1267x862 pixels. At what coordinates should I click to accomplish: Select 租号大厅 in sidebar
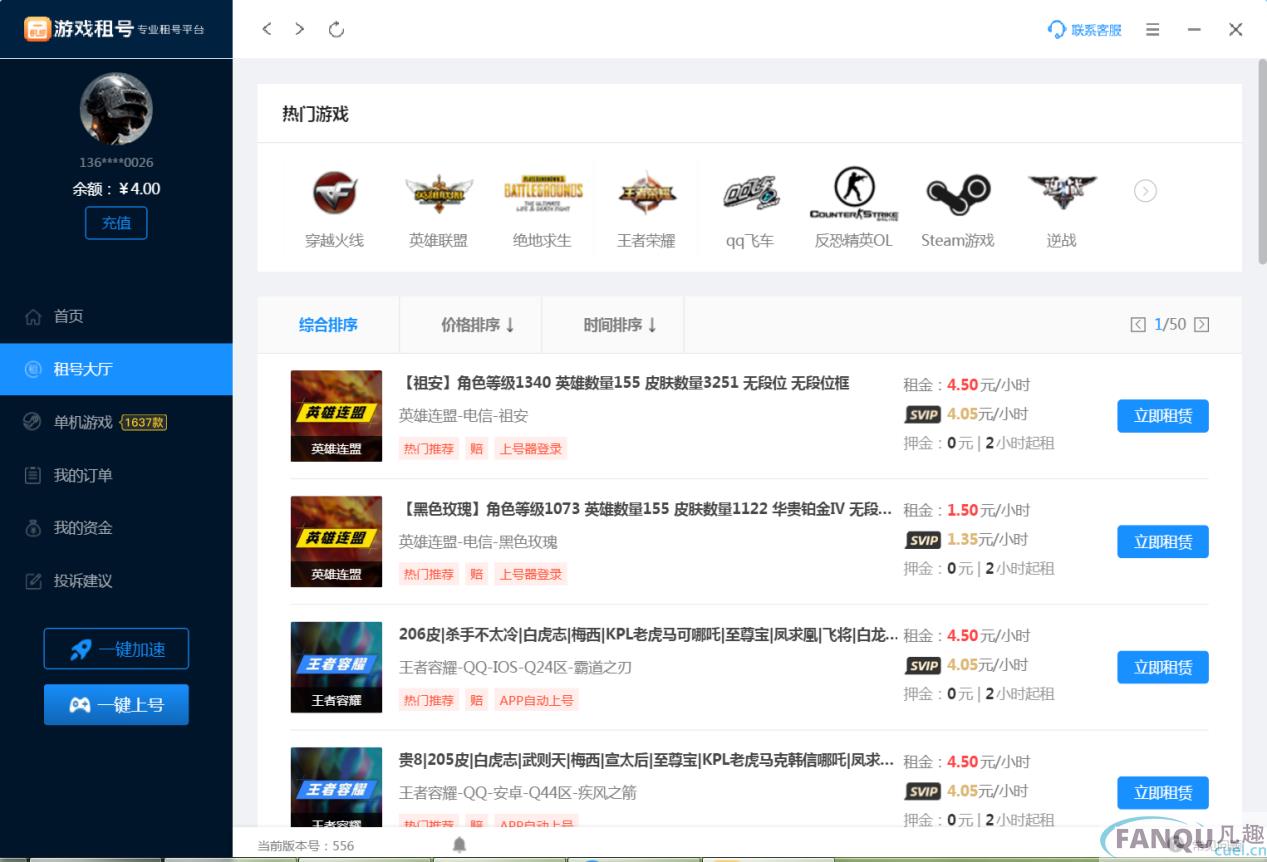pyautogui.click(x=116, y=369)
